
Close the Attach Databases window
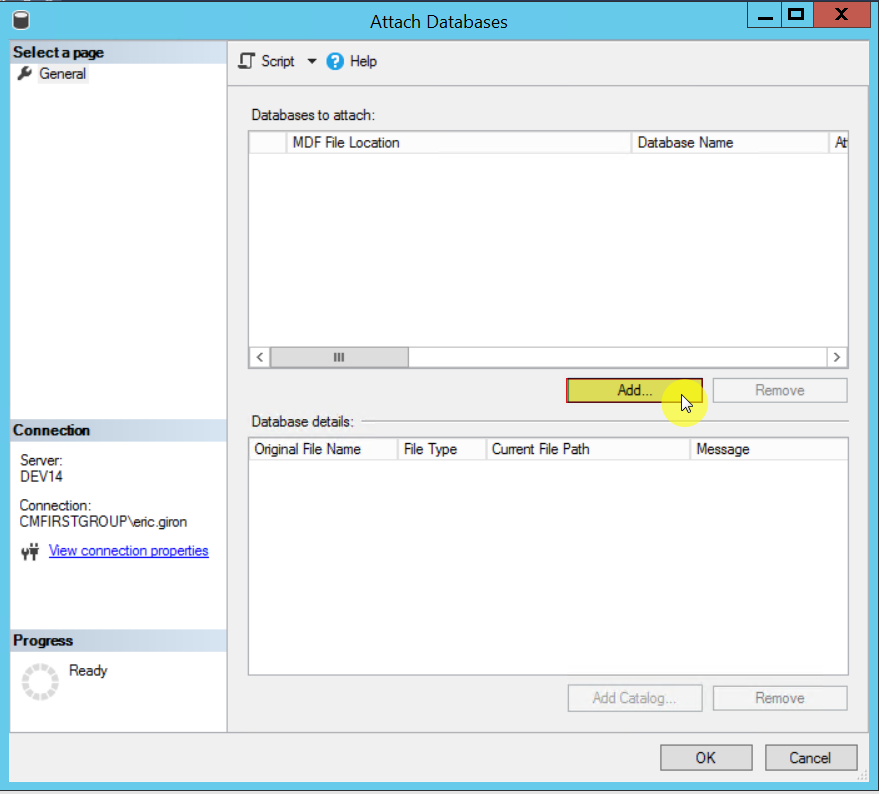(x=841, y=15)
